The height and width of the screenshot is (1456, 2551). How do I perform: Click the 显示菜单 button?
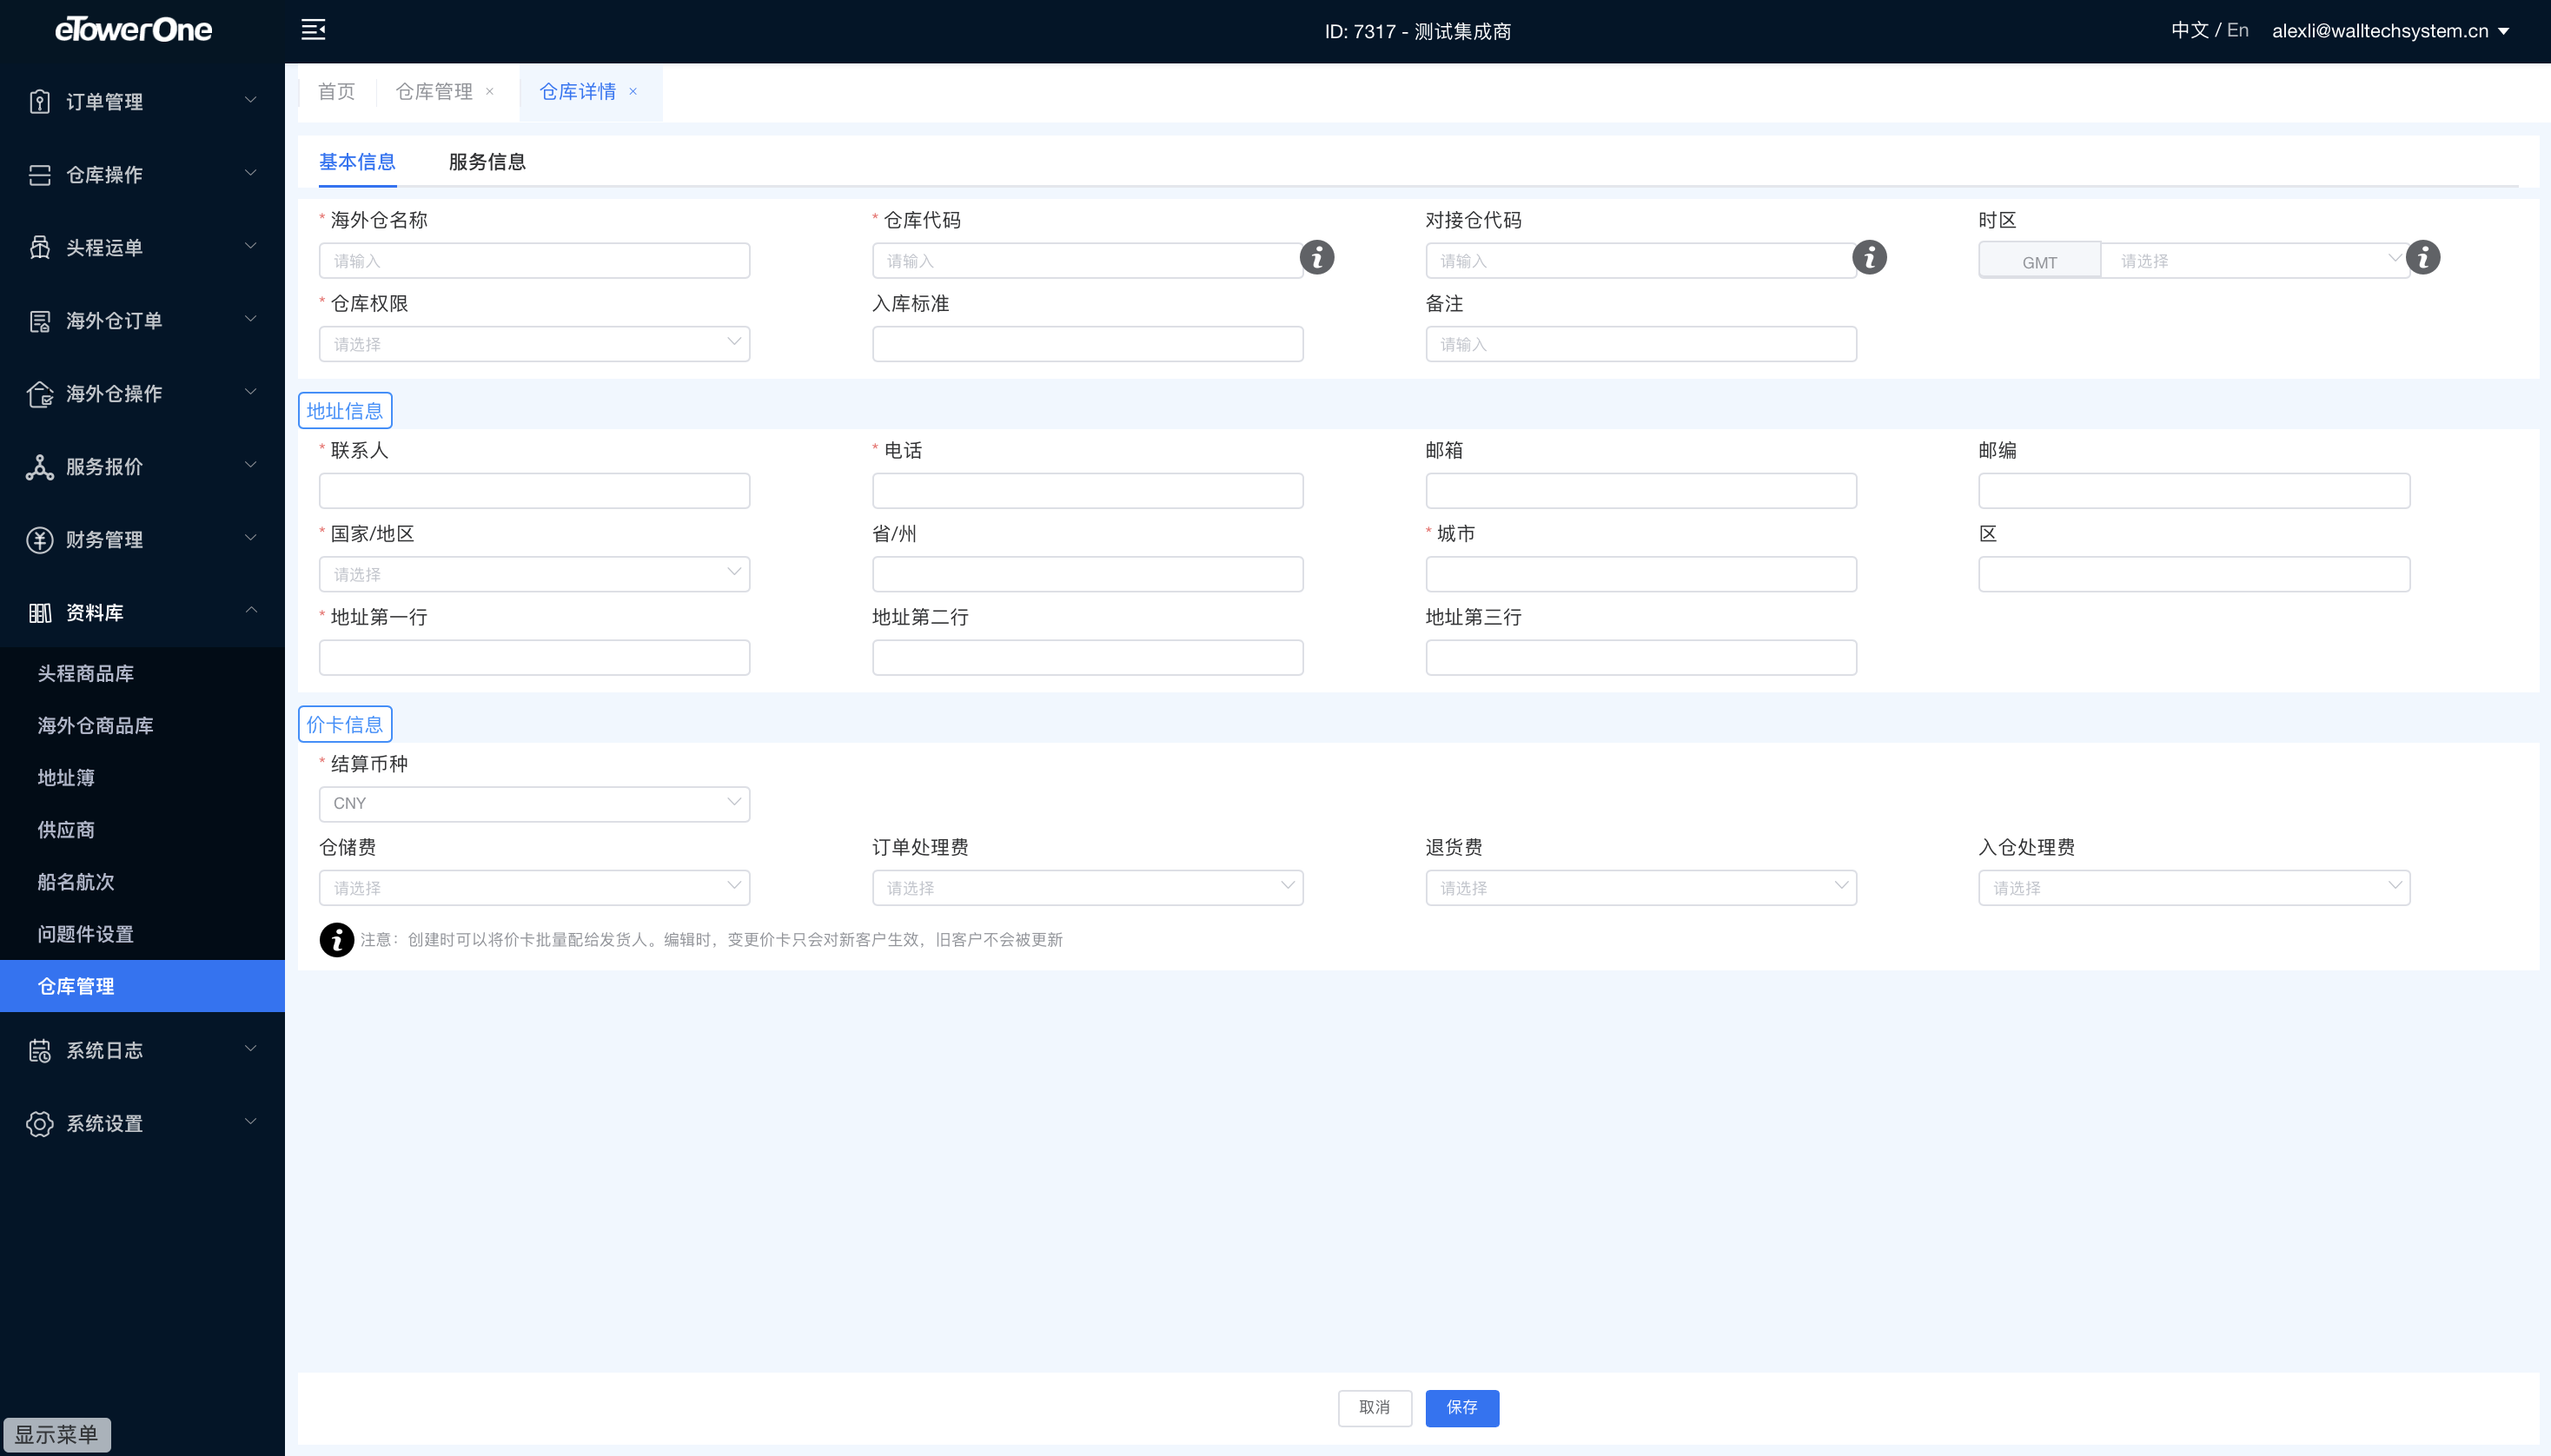tap(57, 1435)
